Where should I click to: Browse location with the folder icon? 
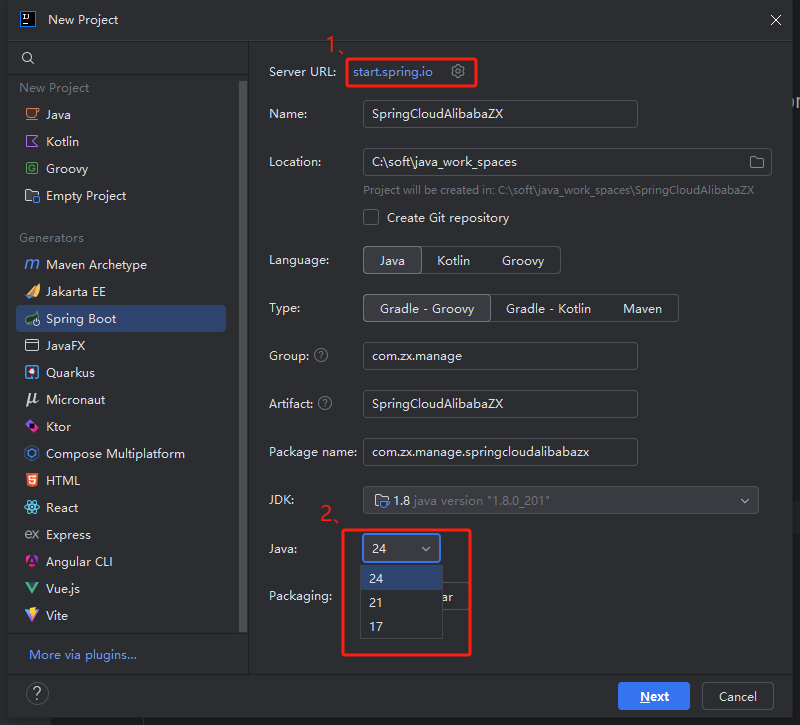pos(757,162)
